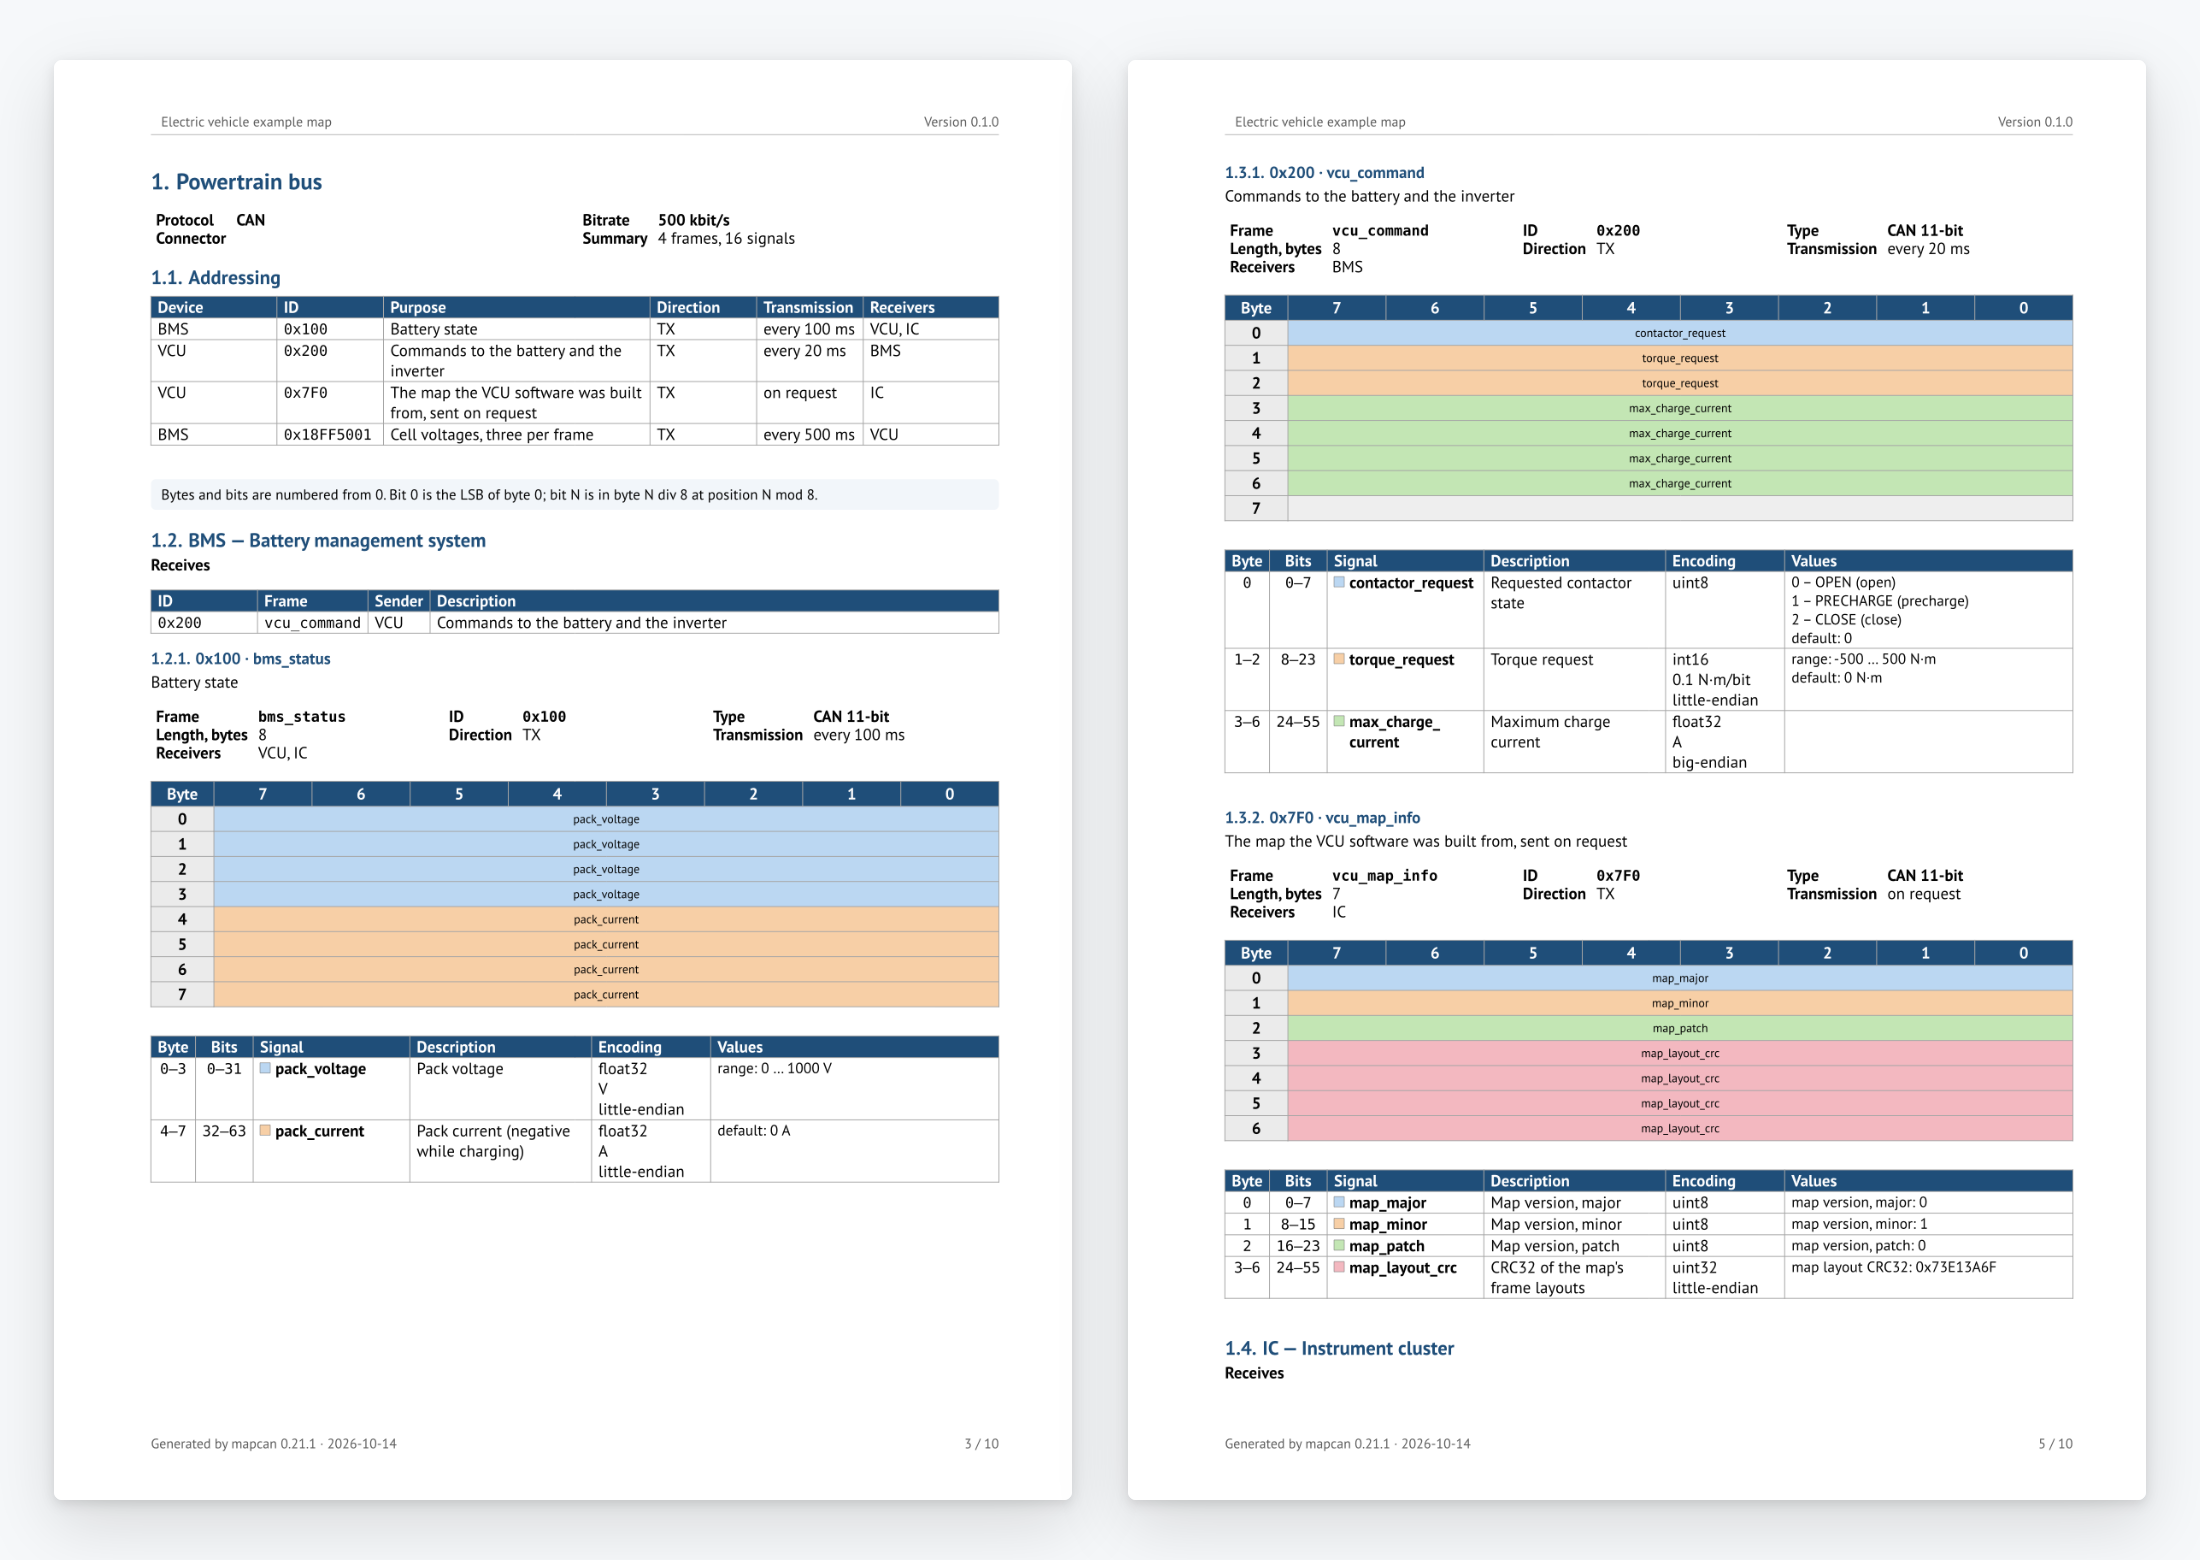Click the map_patch signal color swatch
This screenshot has width=2200, height=1560.
click(1339, 1245)
